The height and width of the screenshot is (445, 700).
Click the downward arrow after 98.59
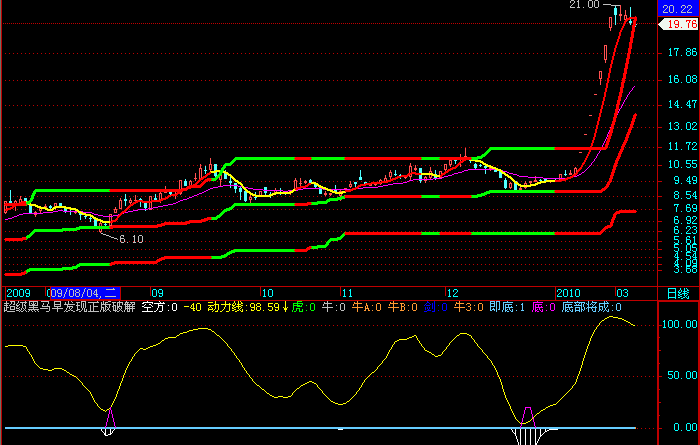coord(285,307)
